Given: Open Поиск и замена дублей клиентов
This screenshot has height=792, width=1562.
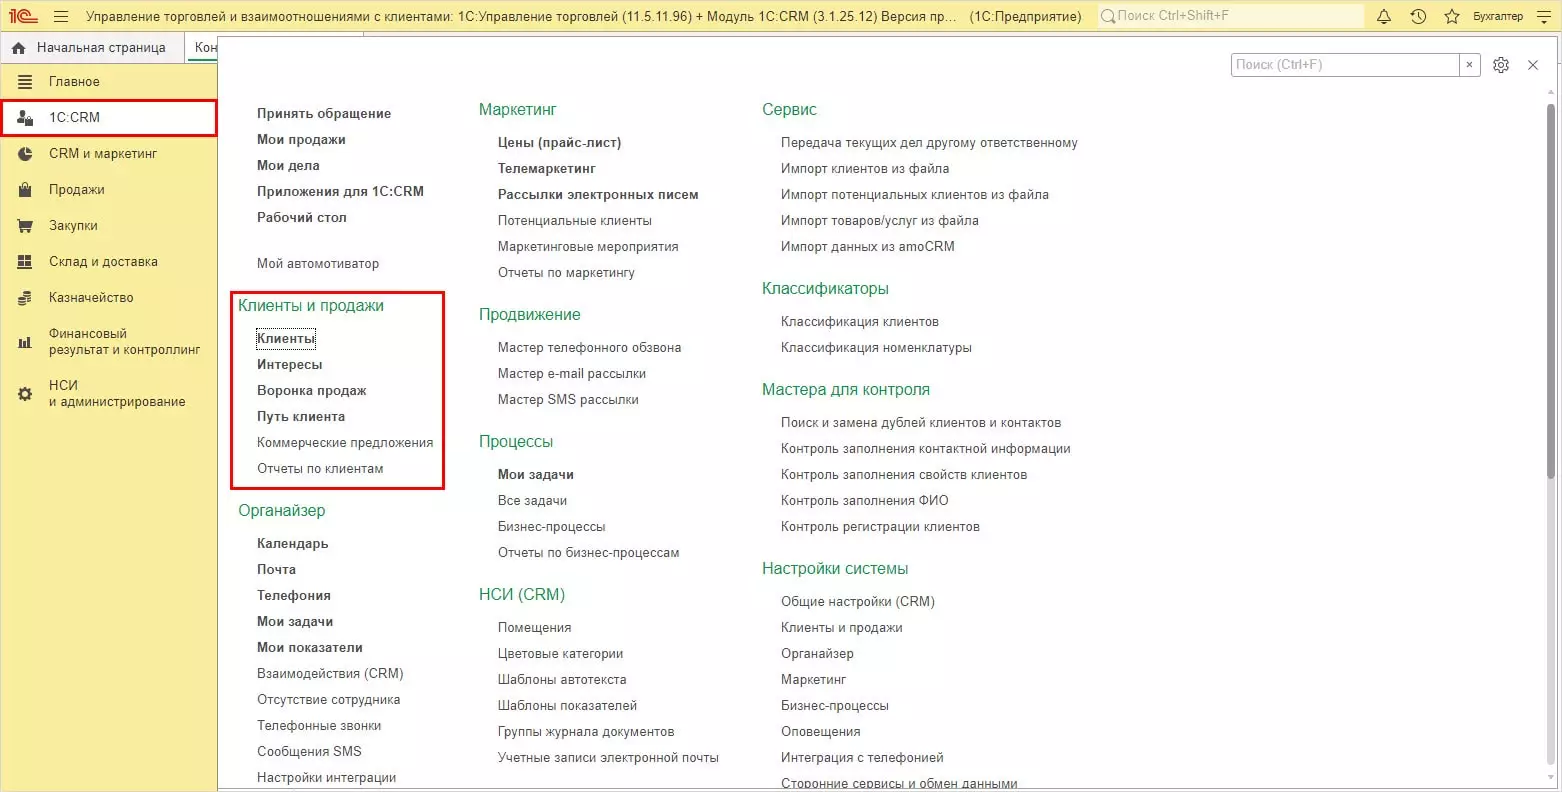Looking at the screenshot, I should pyautogui.click(x=921, y=423).
